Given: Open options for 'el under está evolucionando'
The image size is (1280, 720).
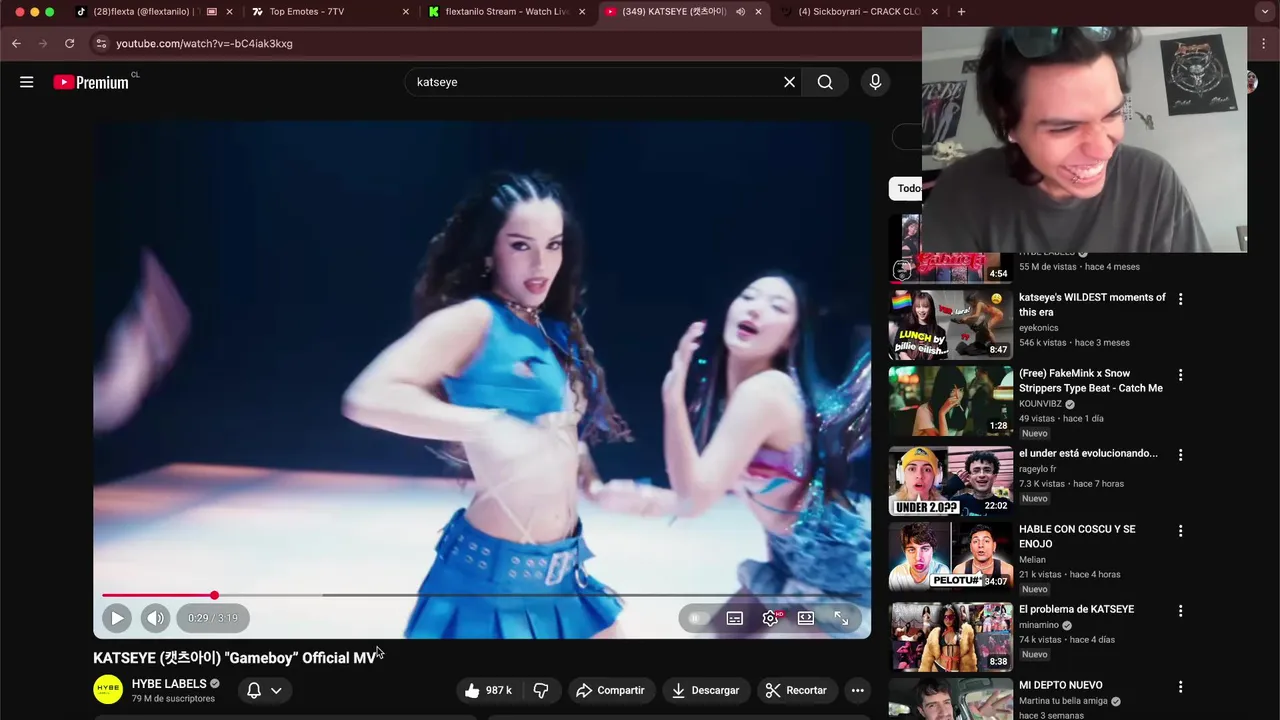Looking at the screenshot, I should (x=1180, y=455).
